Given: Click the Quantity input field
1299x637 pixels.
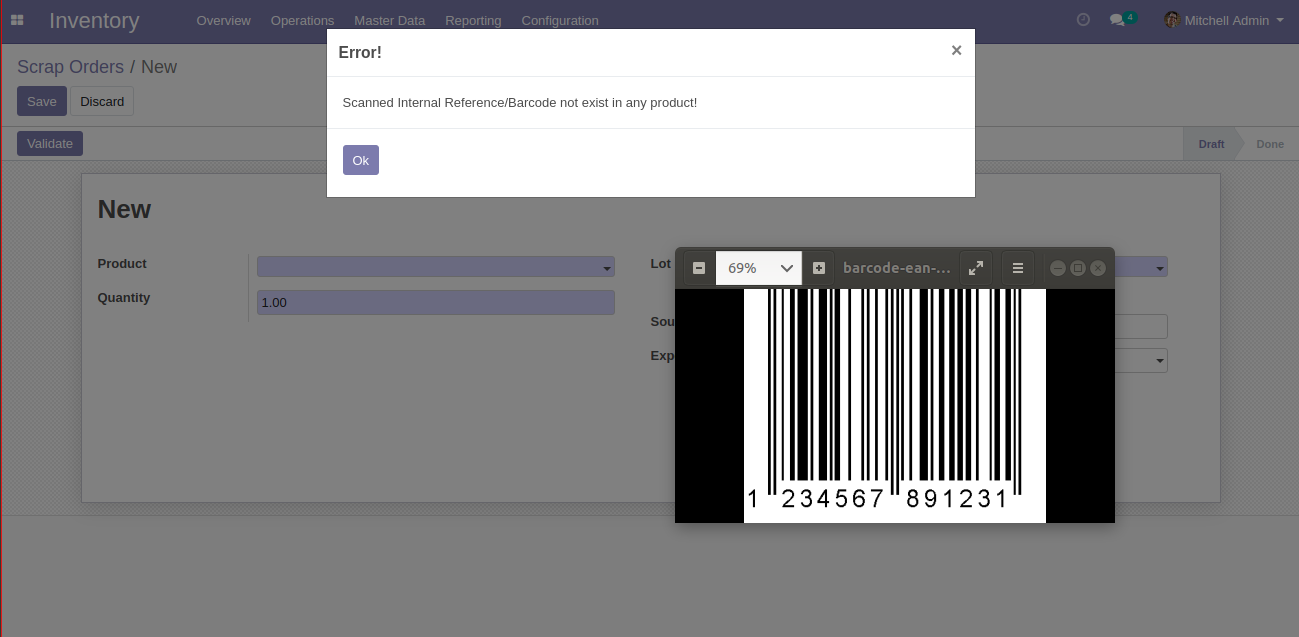Looking at the screenshot, I should pos(436,302).
